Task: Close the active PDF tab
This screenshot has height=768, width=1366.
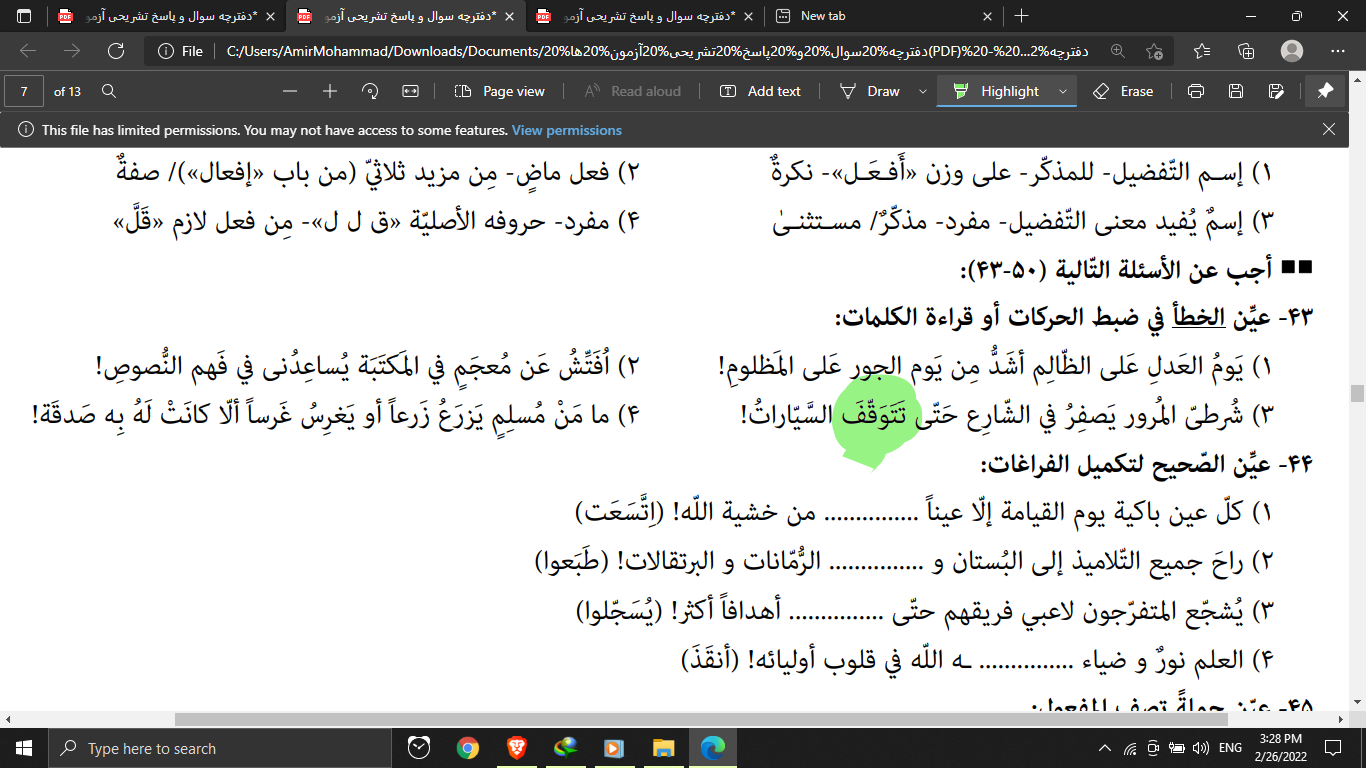Action: coord(510,16)
